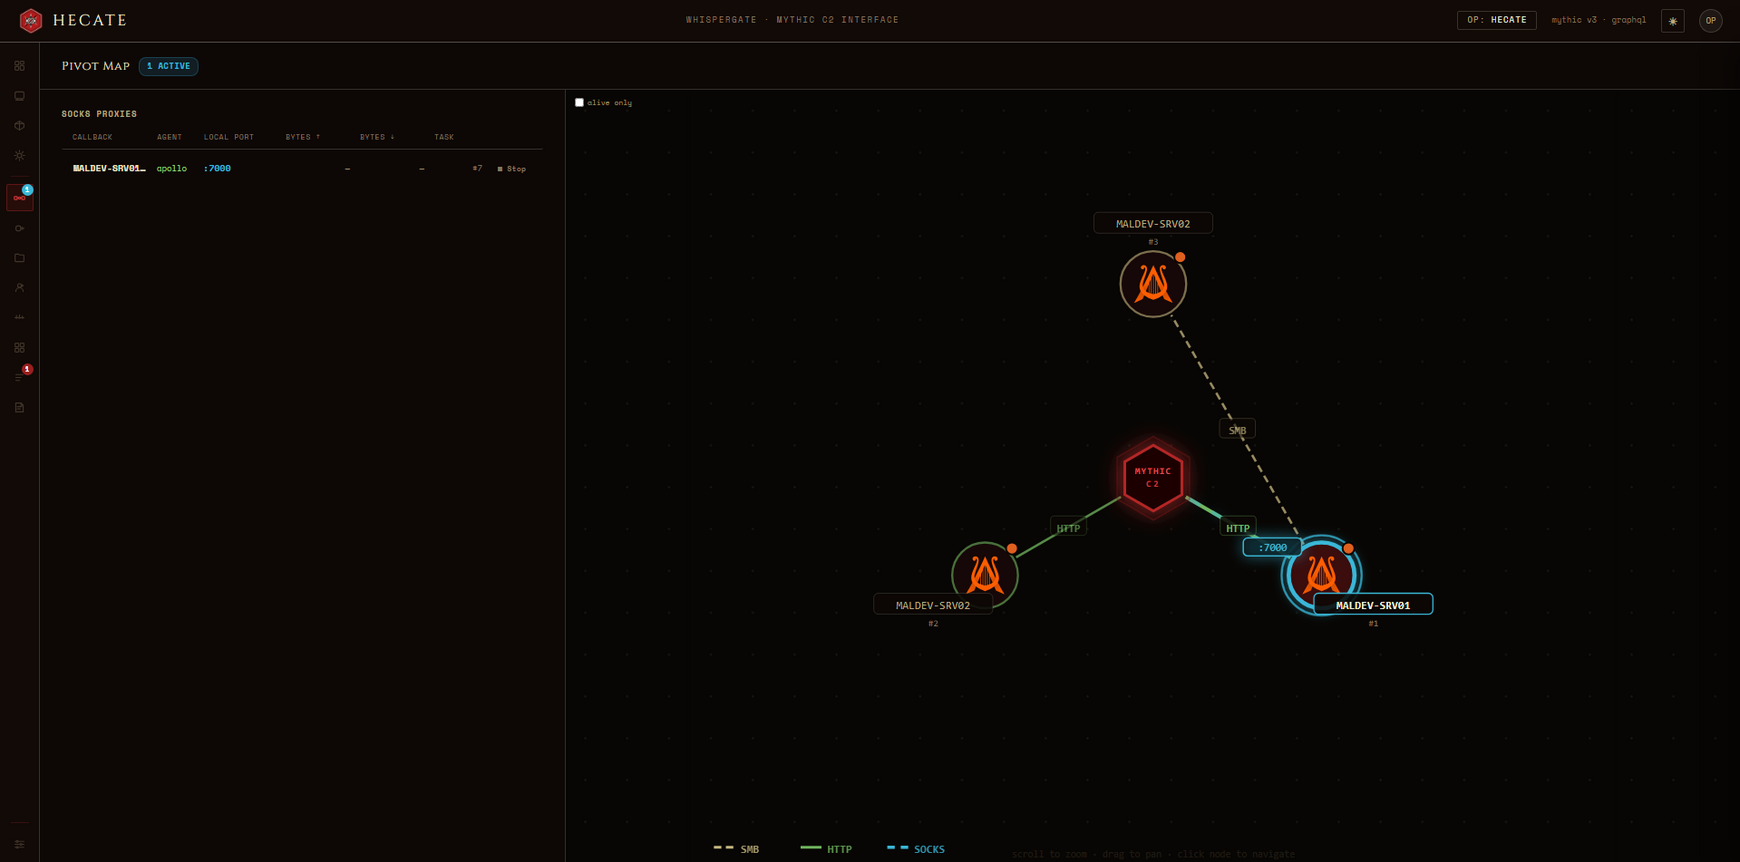Viewport: 1740px width, 862px height.
Task: Click the MALDEV-SRV02 label beside node #2
Action: (933, 605)
